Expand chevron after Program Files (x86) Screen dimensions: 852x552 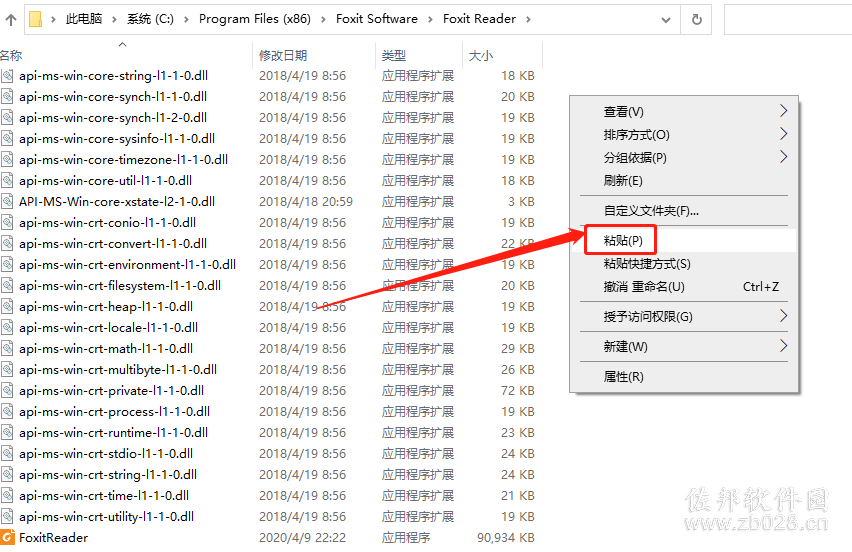[x=323, y=20]
